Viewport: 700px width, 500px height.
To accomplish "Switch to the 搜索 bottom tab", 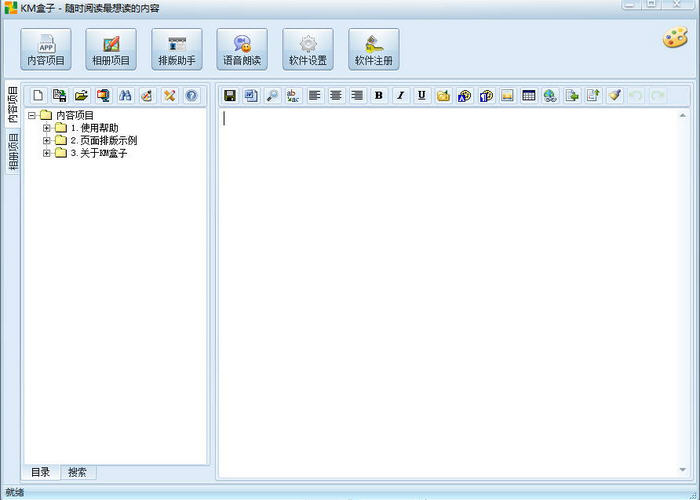I will pos(78,472).
